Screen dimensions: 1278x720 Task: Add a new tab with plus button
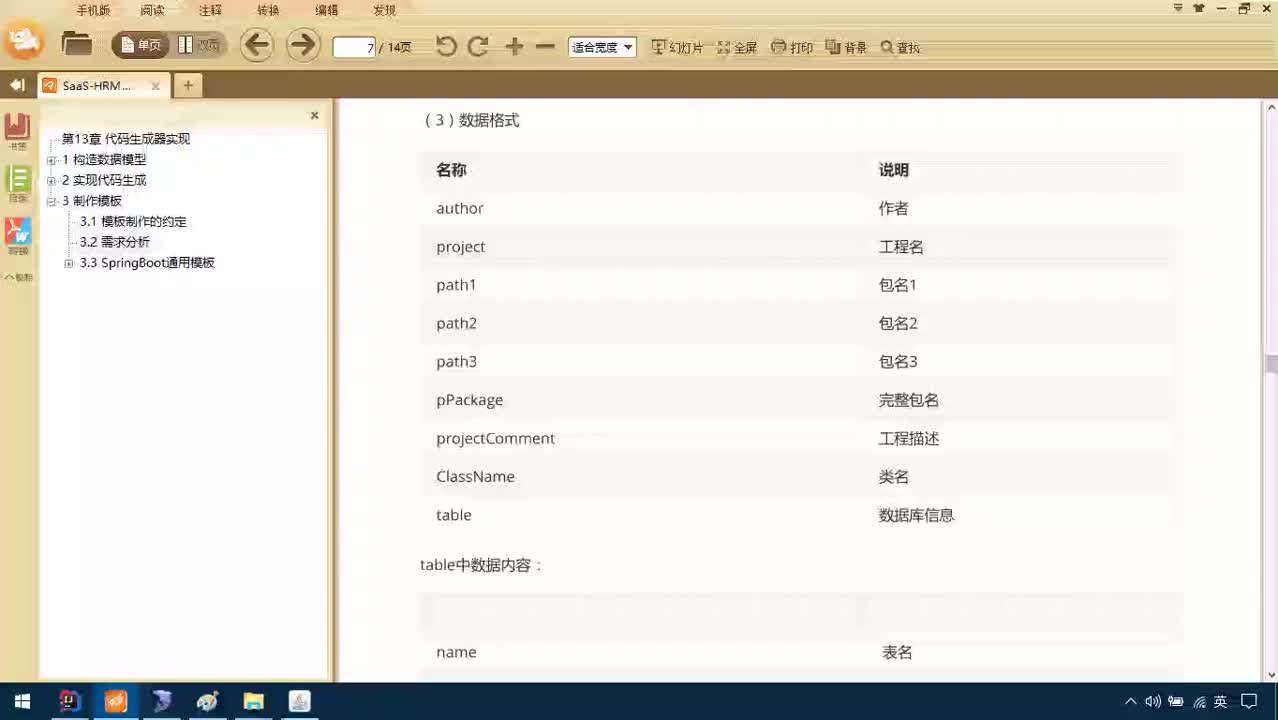pos(187,85)
